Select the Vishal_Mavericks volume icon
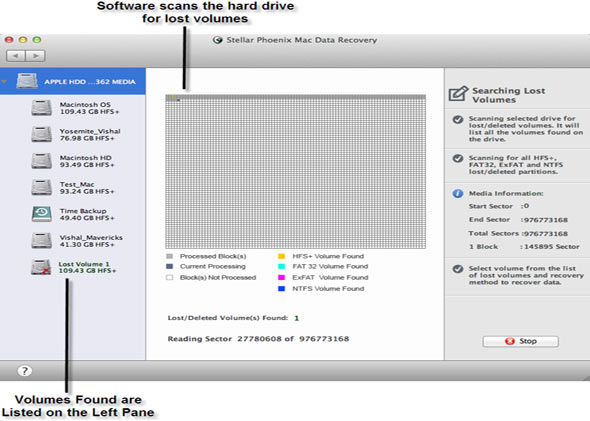The height and width of the screenshot is (421, 590). click(x=41, y=241)
